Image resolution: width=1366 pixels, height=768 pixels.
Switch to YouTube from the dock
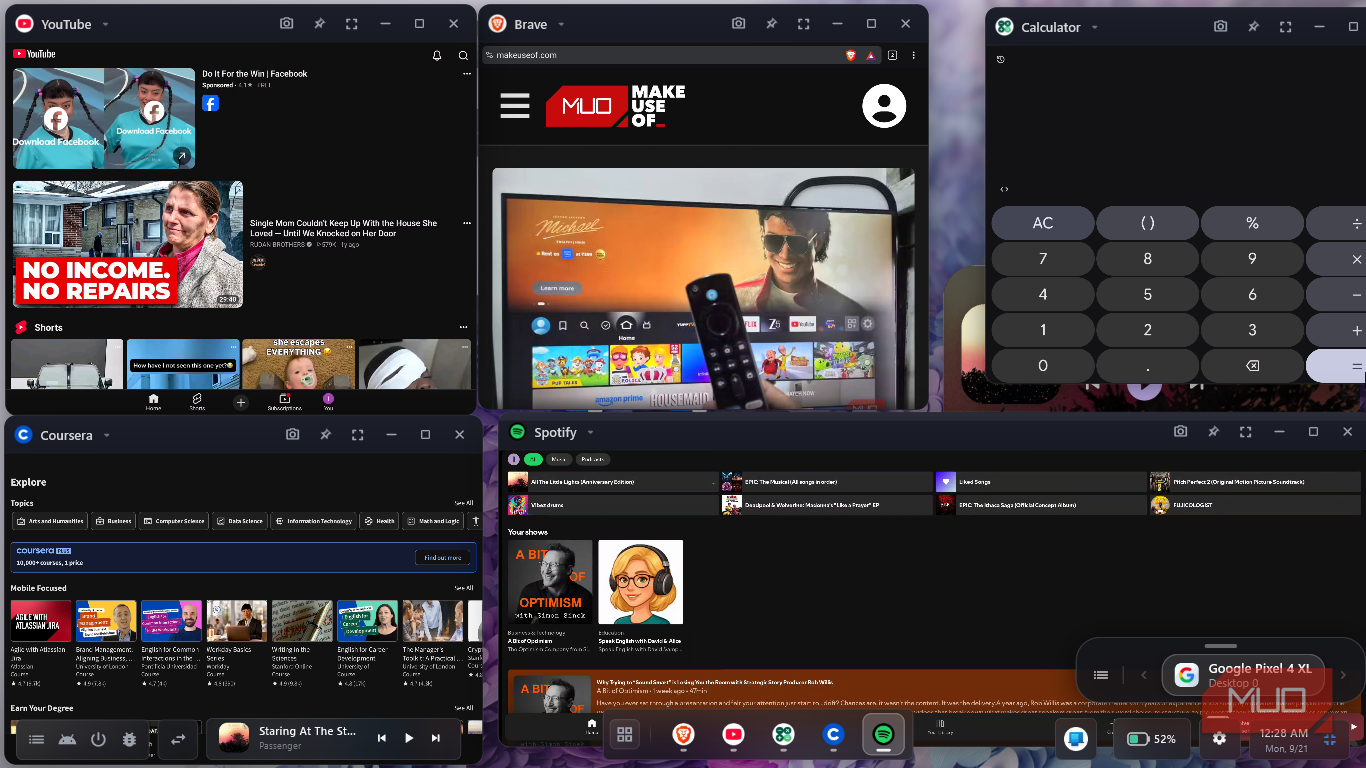733,735
